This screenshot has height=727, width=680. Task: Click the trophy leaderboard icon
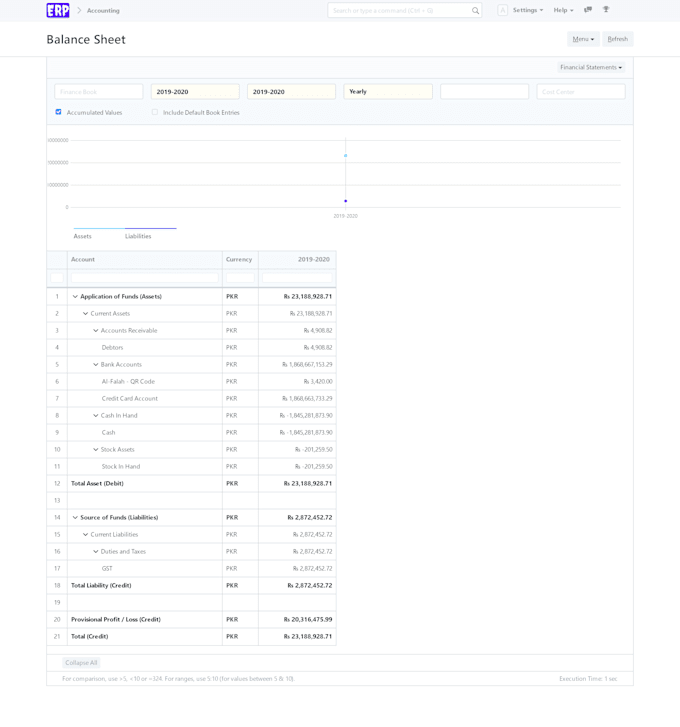click(606, 10)
